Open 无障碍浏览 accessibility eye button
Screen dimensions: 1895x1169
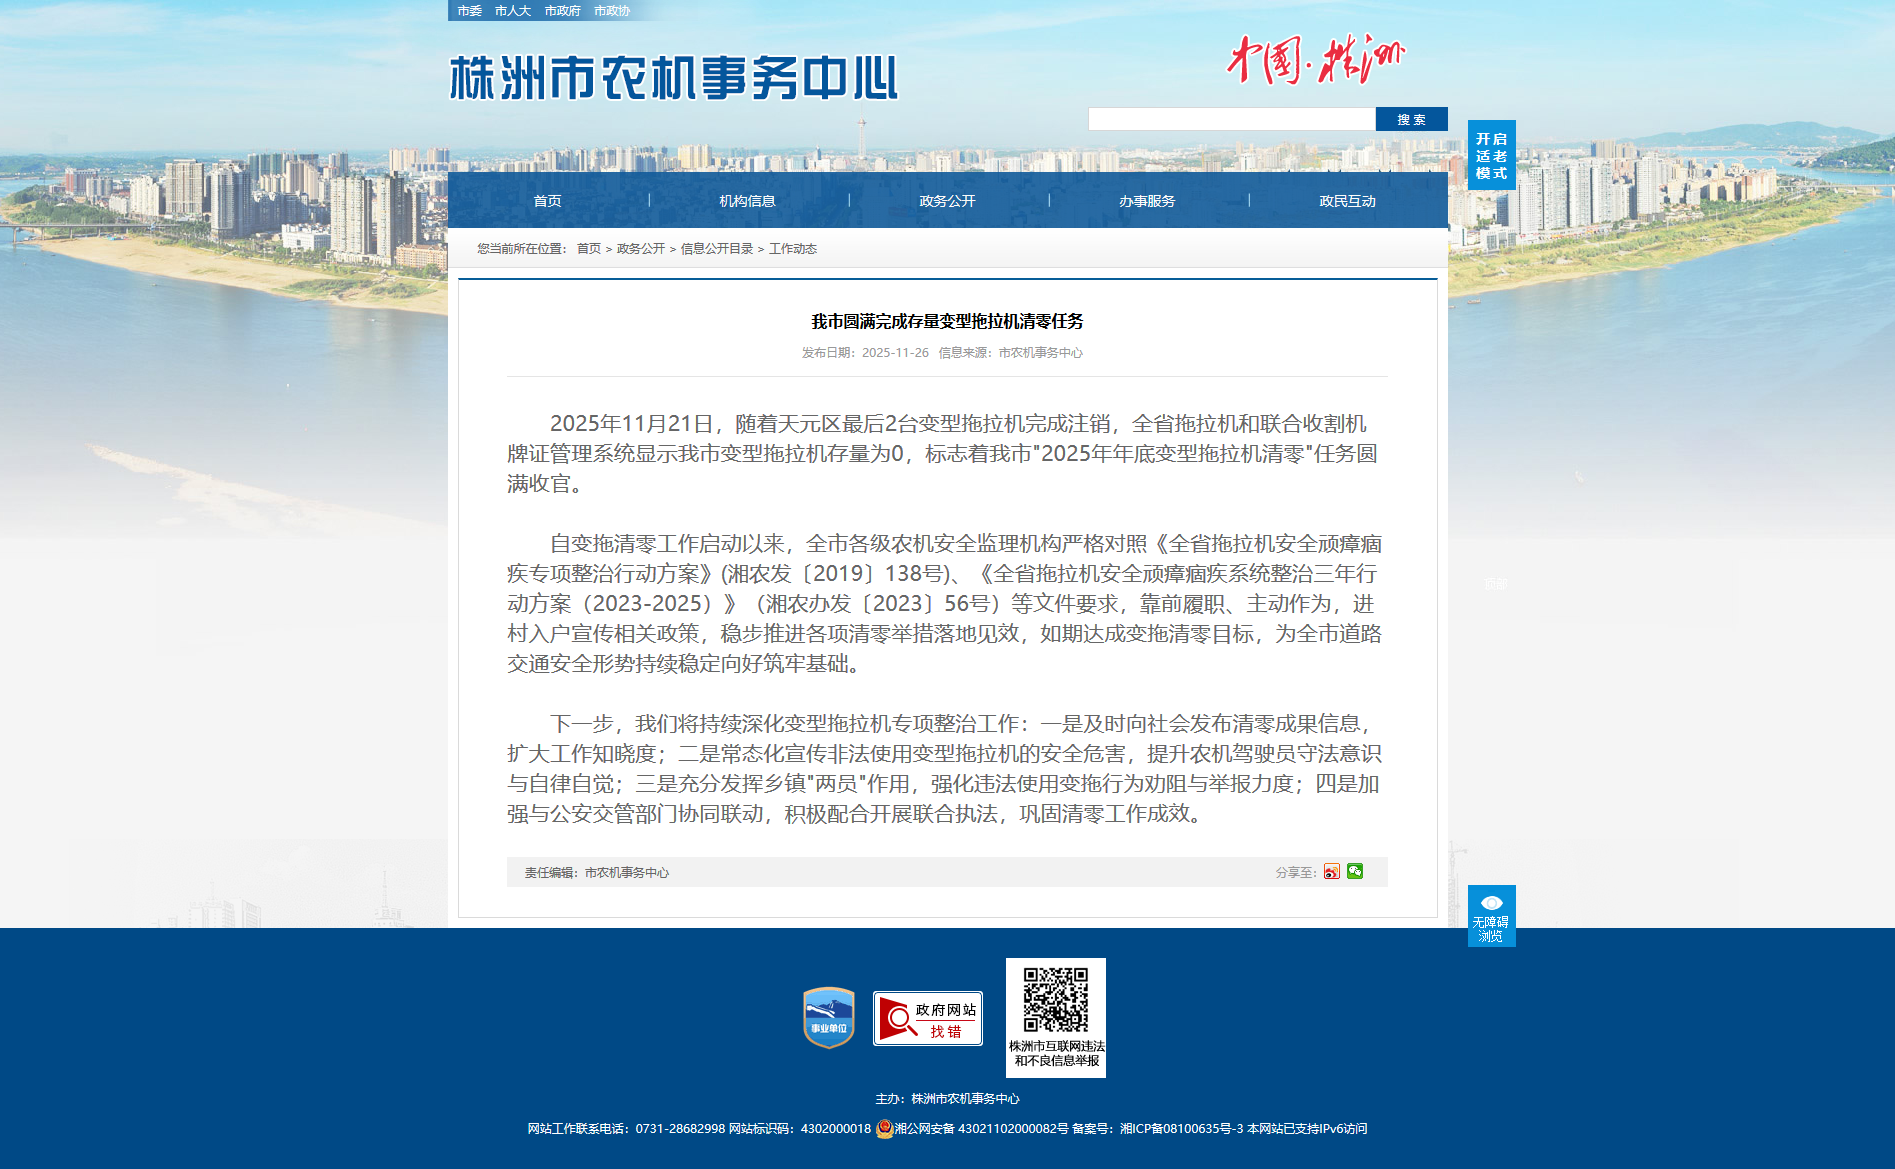1491,915
